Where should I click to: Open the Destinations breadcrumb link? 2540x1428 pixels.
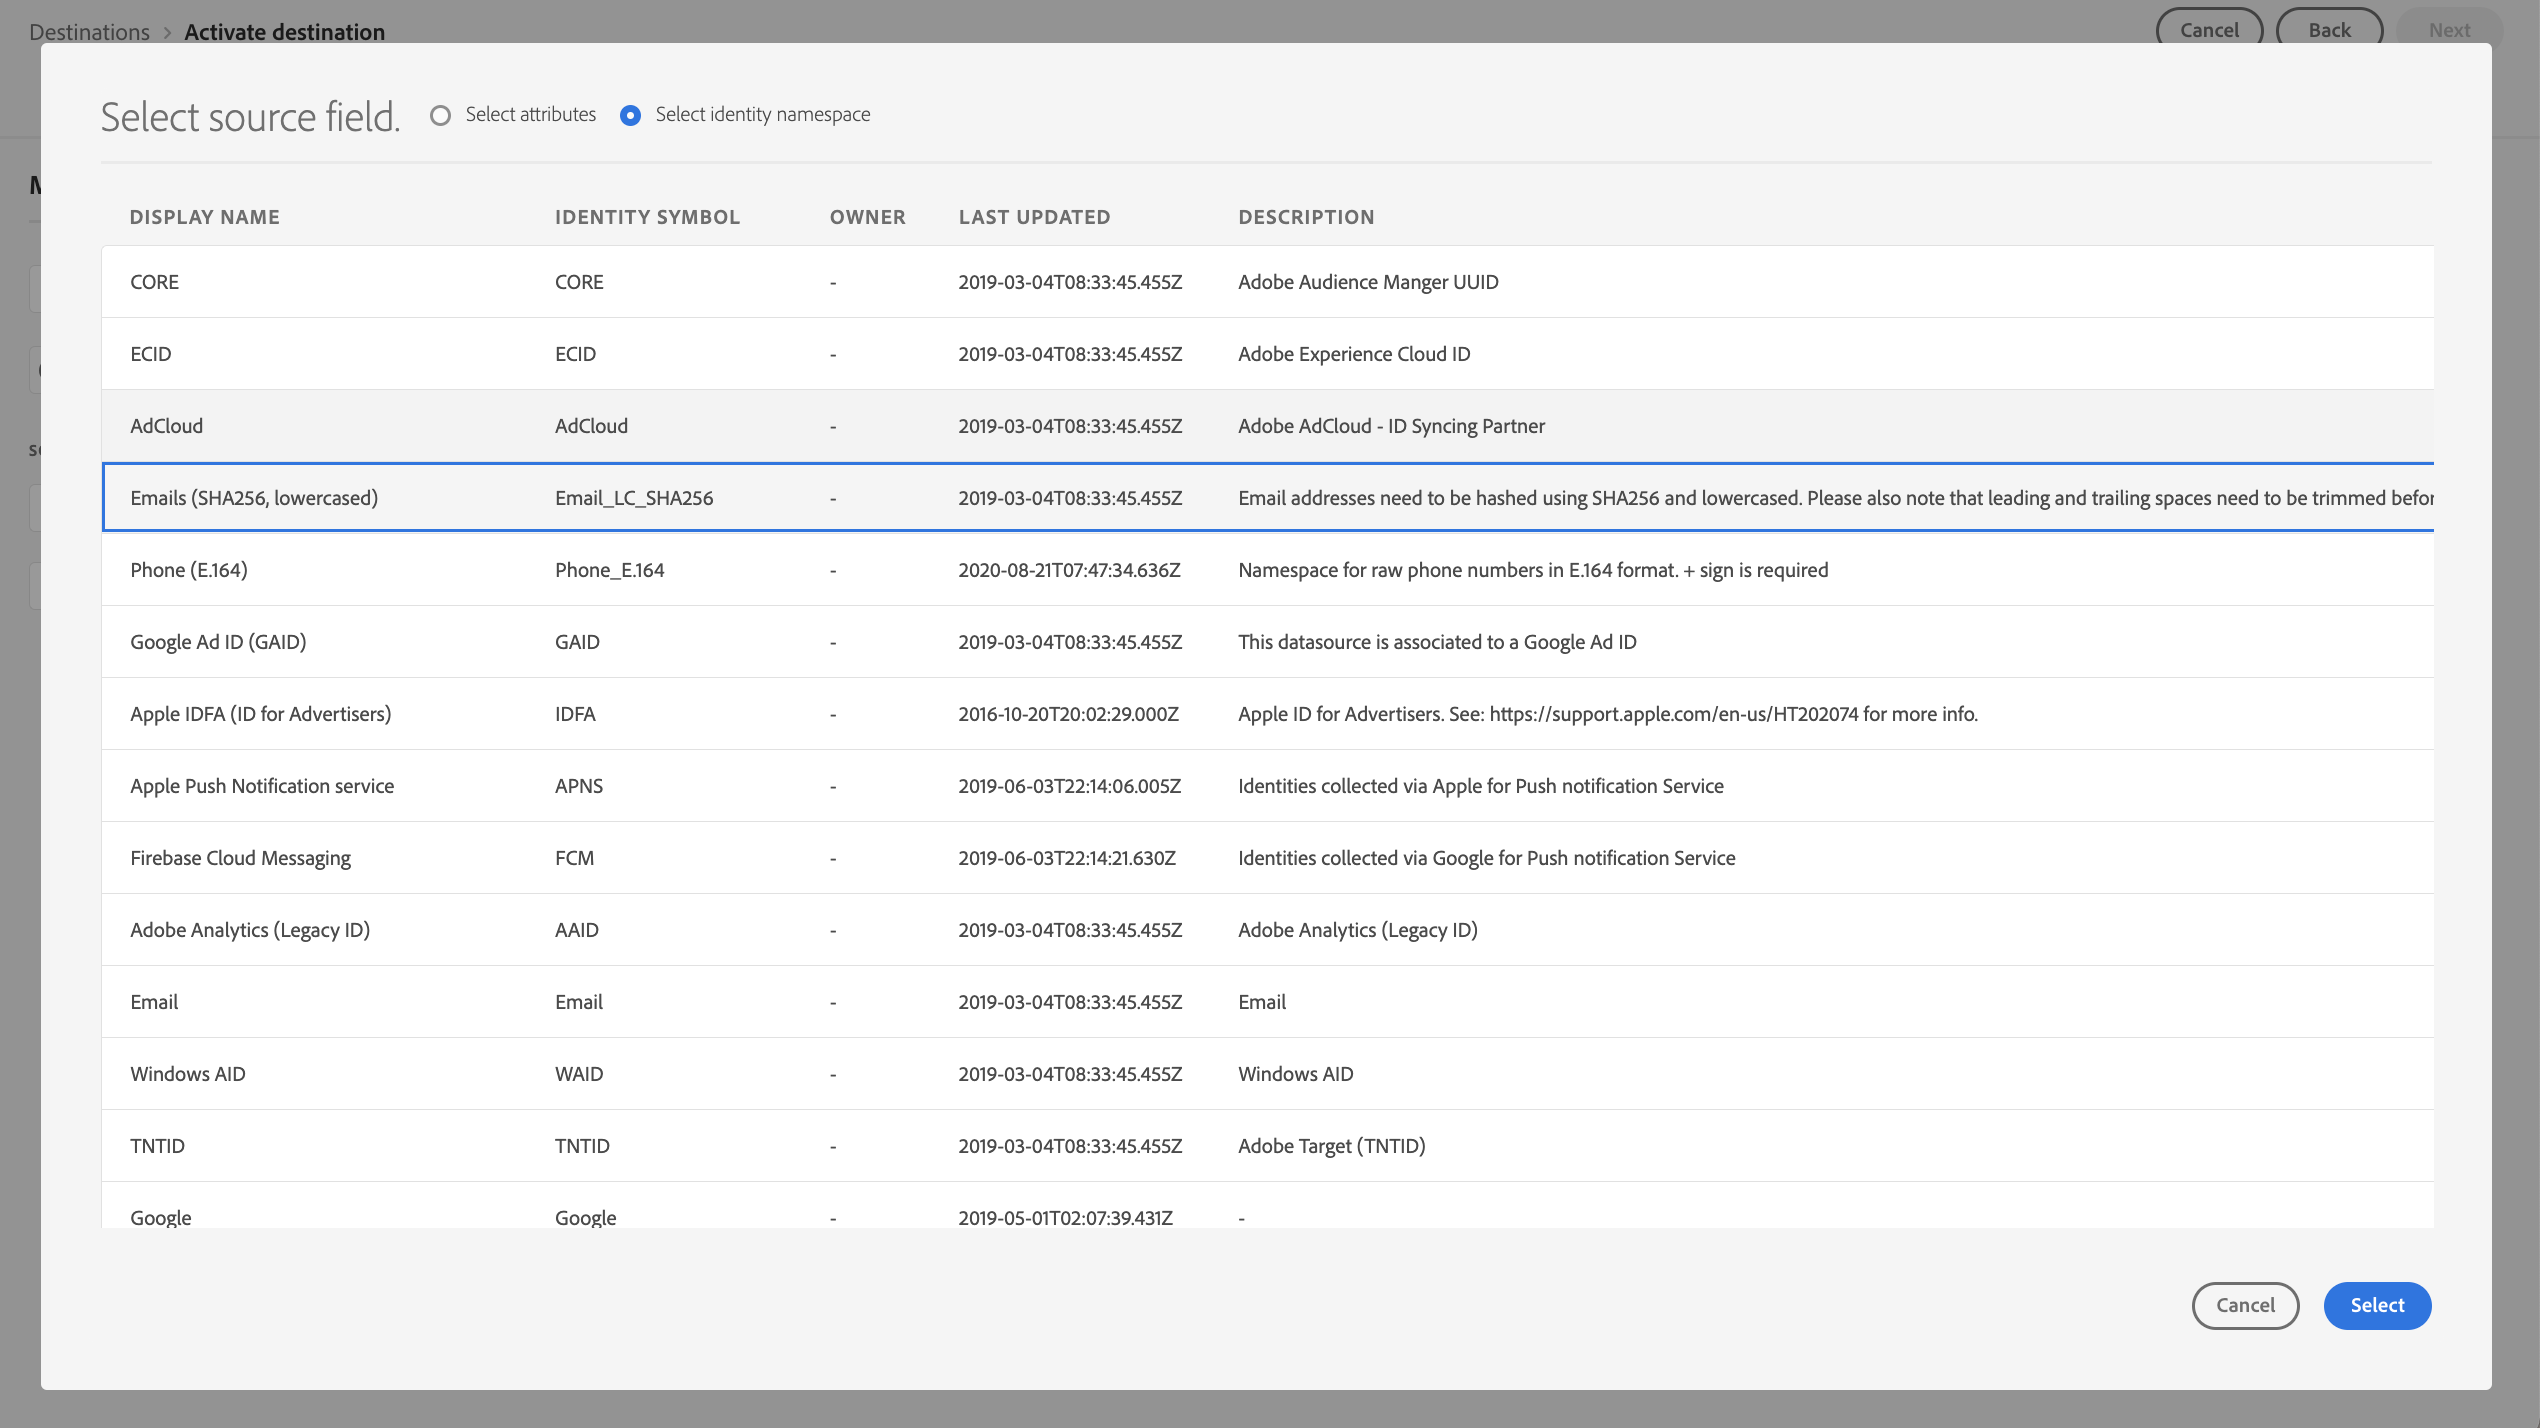pos(89,32)
